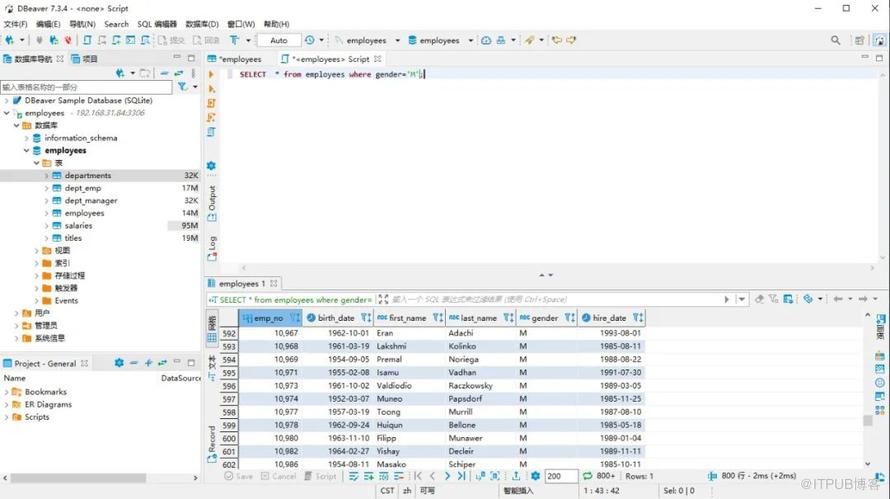890x499 pixels.
Task: Click the global search magnifier icon
Action: pos(836,40)
